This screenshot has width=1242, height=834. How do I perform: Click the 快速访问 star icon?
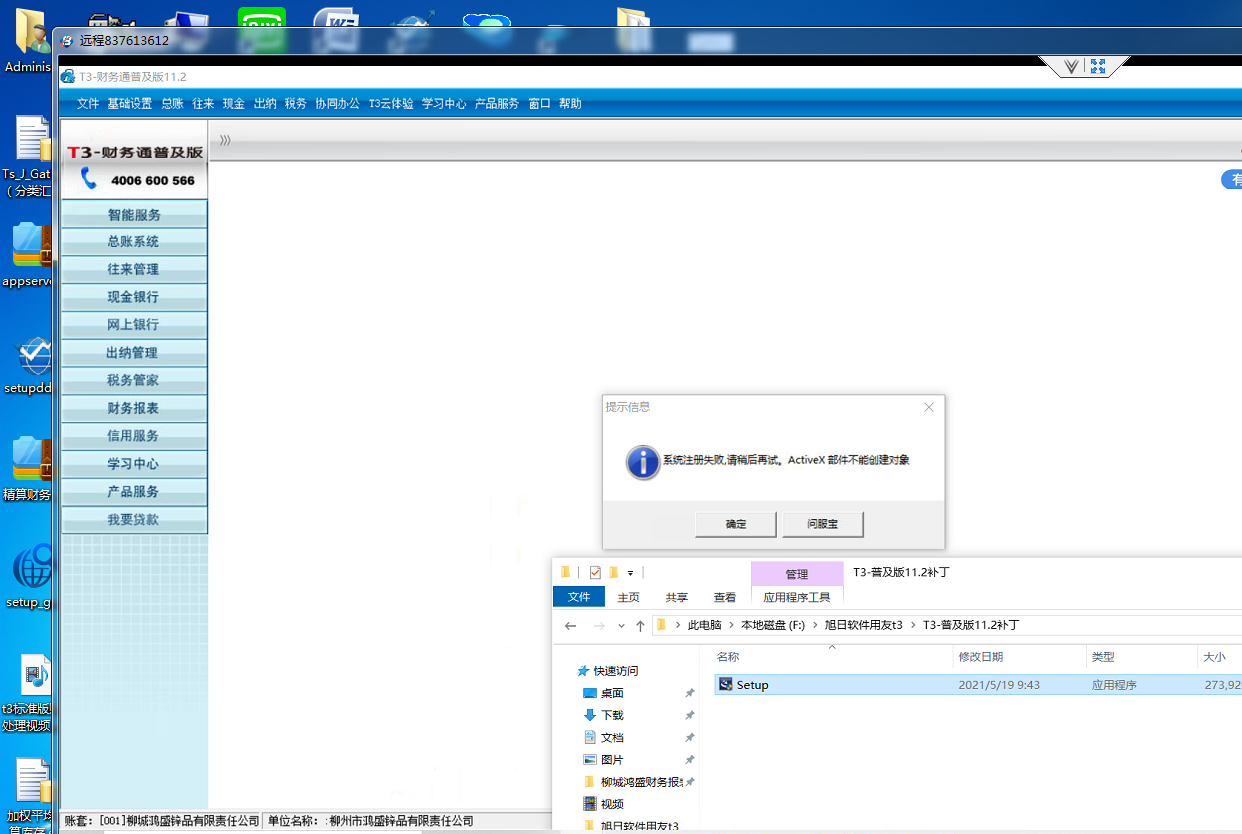pyautogui.click(x=583, y=671)
